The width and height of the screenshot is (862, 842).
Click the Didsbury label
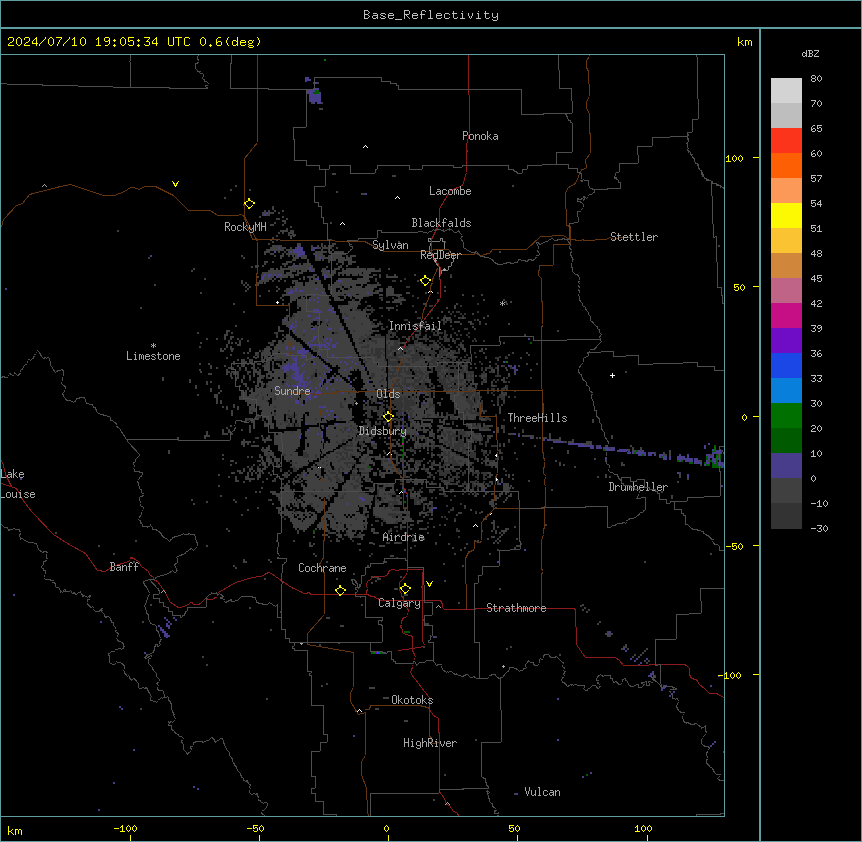pos(383,431)
